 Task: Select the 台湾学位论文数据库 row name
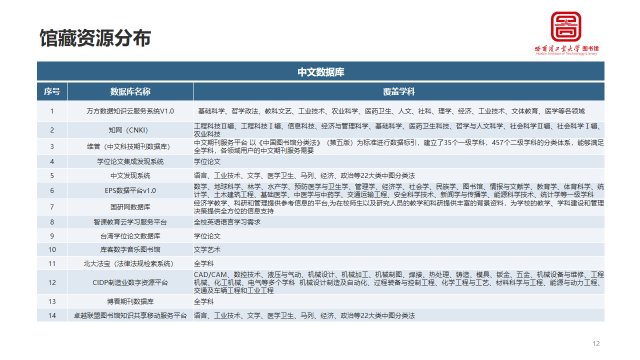(130, 236)
